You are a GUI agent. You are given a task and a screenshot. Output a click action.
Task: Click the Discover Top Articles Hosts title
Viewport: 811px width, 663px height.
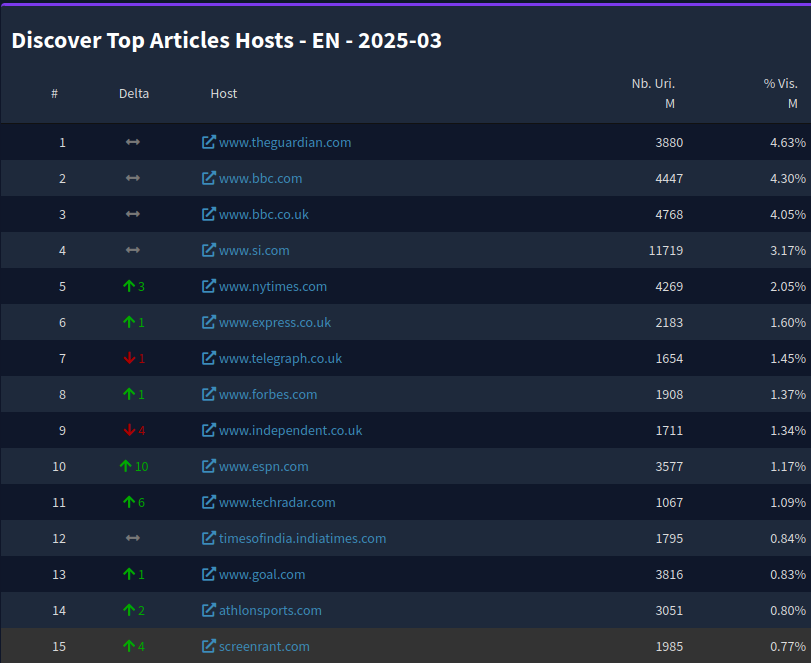[x=227, y=40]
